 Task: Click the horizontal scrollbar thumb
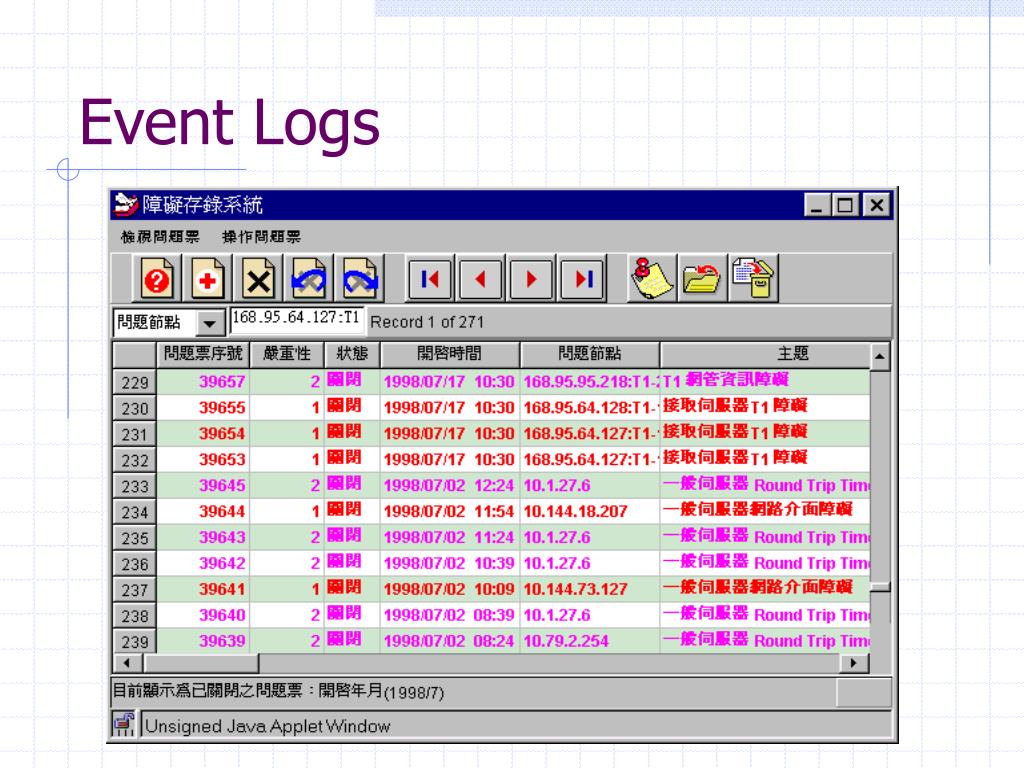click(x=201, y=663)
